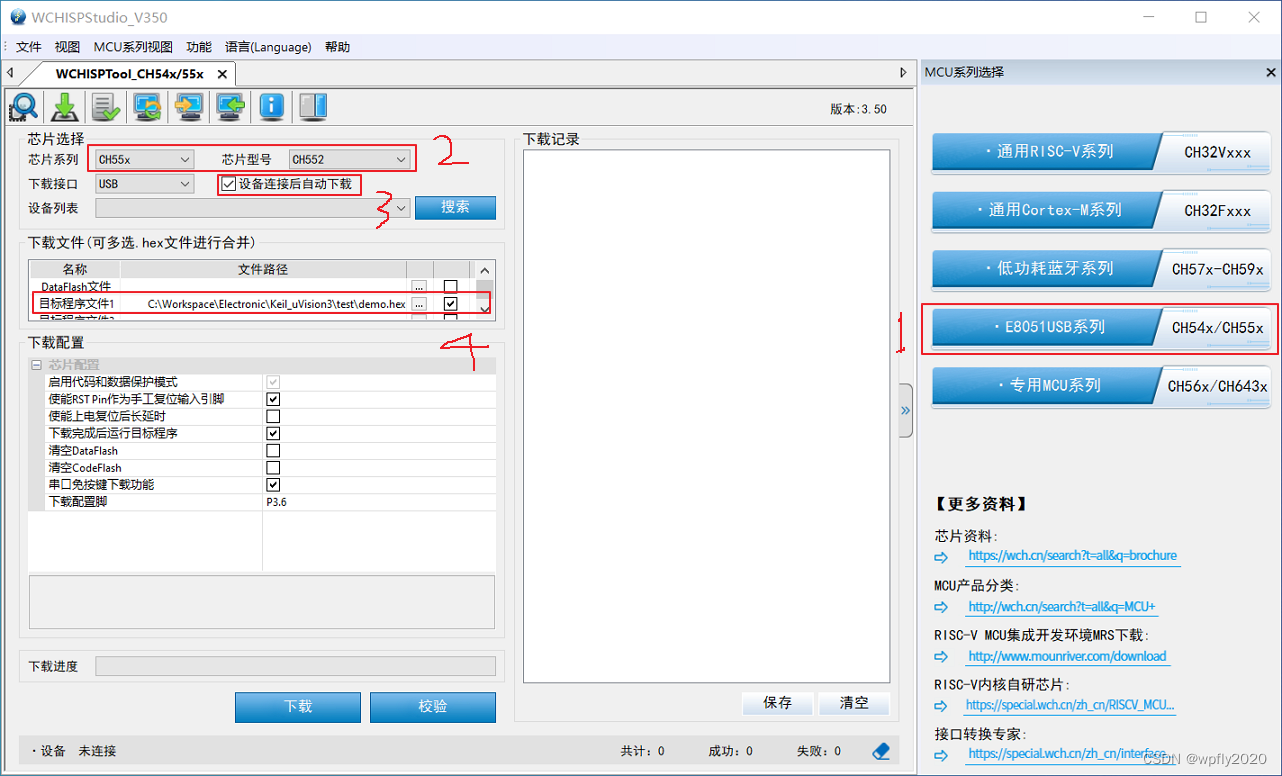The height and width of the screenshot is (776, 1282).
Task: Click the magnifier chip search toolbar icon
Action: pos(23,106)
